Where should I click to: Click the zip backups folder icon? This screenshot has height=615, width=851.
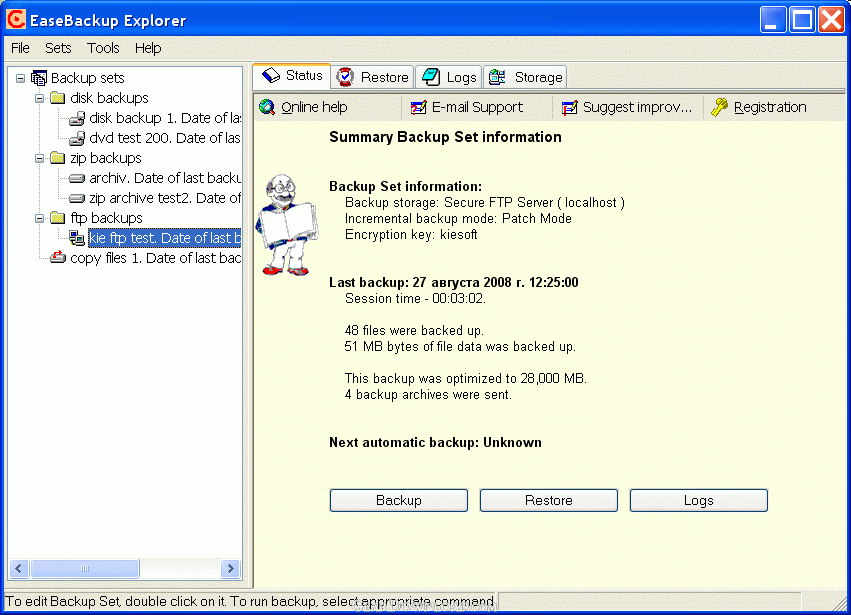point(58,158)
